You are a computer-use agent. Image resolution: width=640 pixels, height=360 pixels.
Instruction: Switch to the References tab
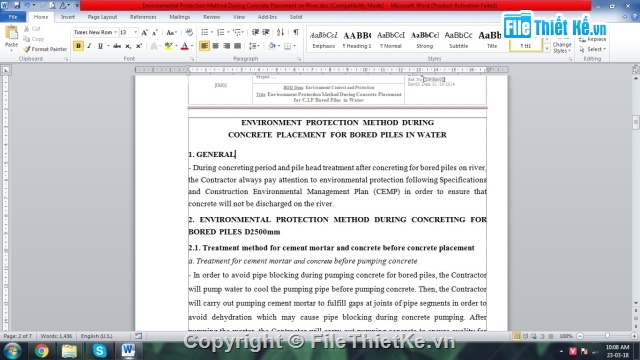tap(143, 17)
